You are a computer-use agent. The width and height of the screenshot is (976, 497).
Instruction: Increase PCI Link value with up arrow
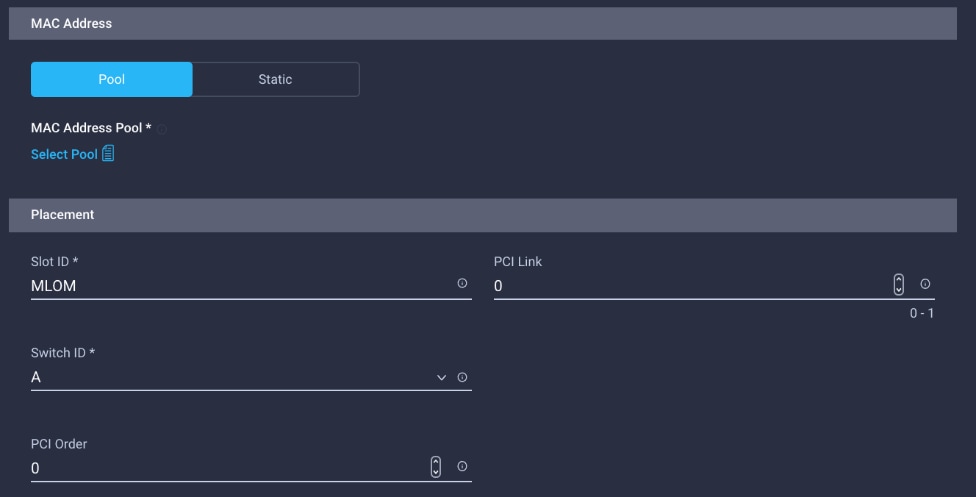(x=898, y=280)
